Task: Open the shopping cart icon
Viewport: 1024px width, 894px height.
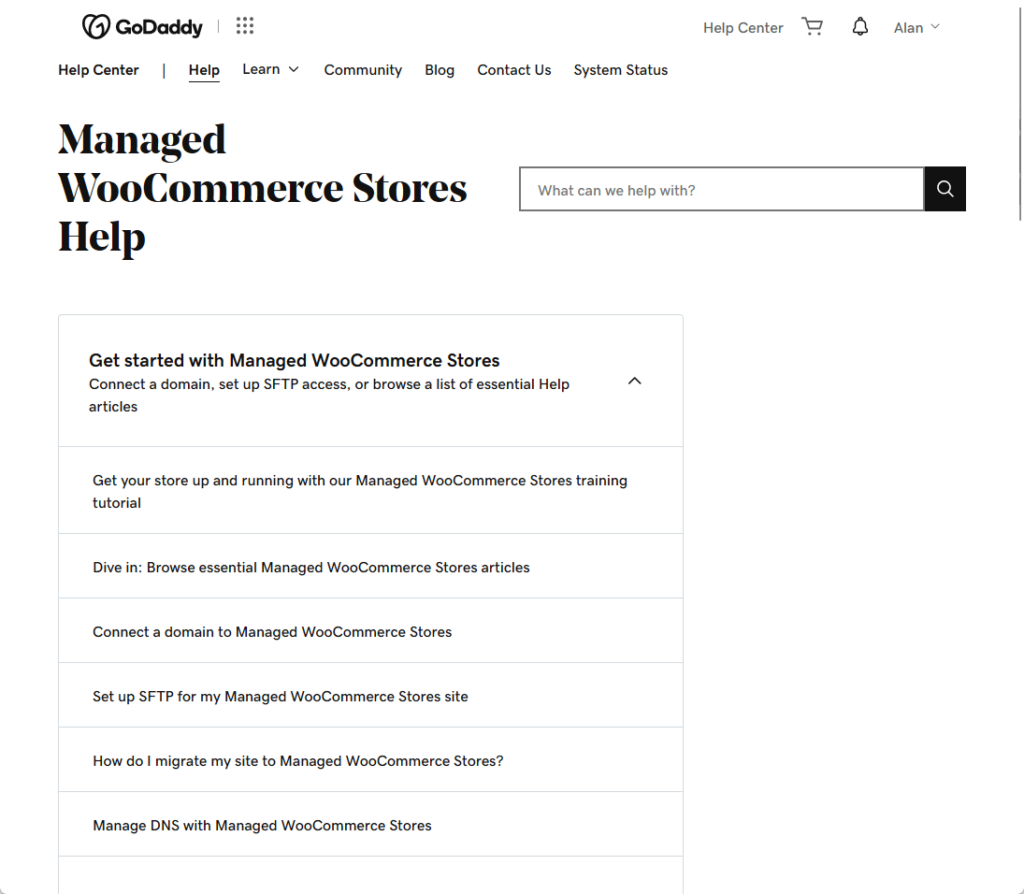Action: 812,27
